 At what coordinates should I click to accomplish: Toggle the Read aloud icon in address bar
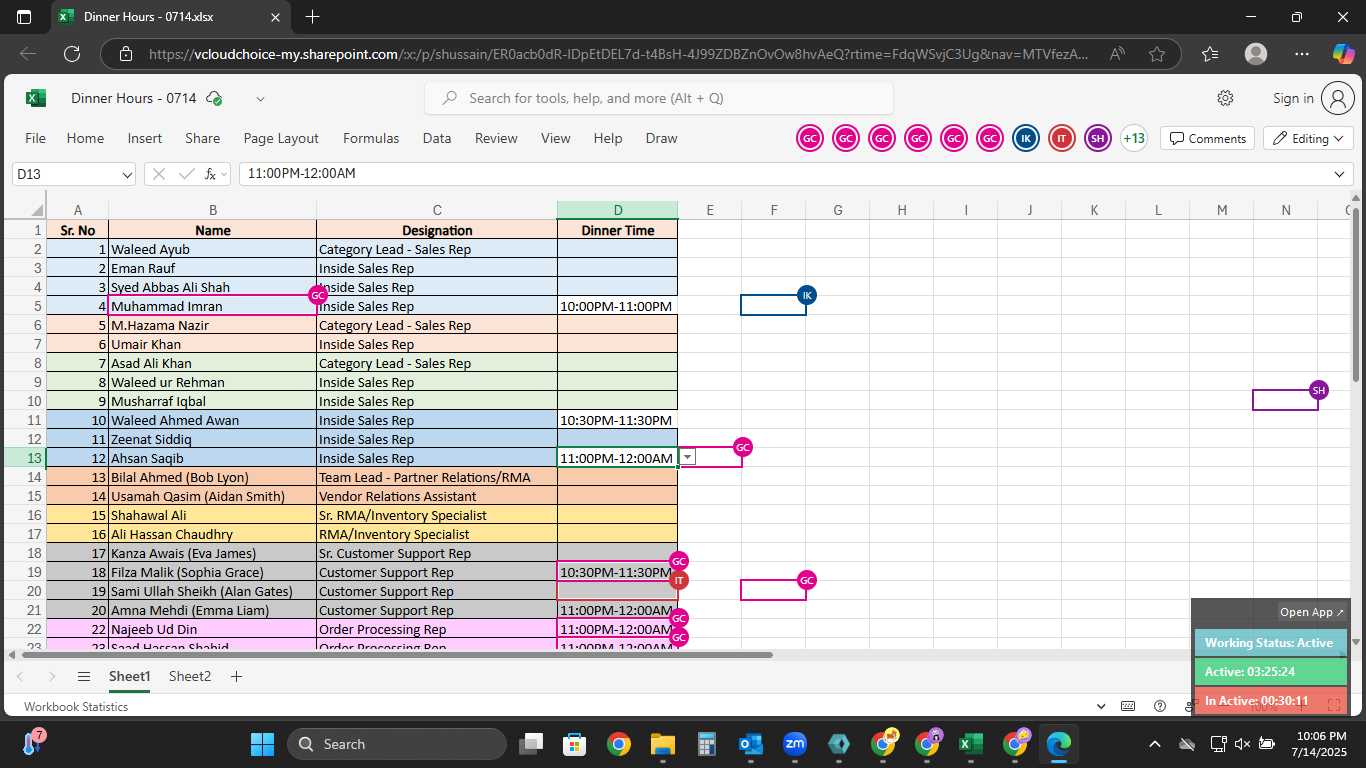(1117, 54)
